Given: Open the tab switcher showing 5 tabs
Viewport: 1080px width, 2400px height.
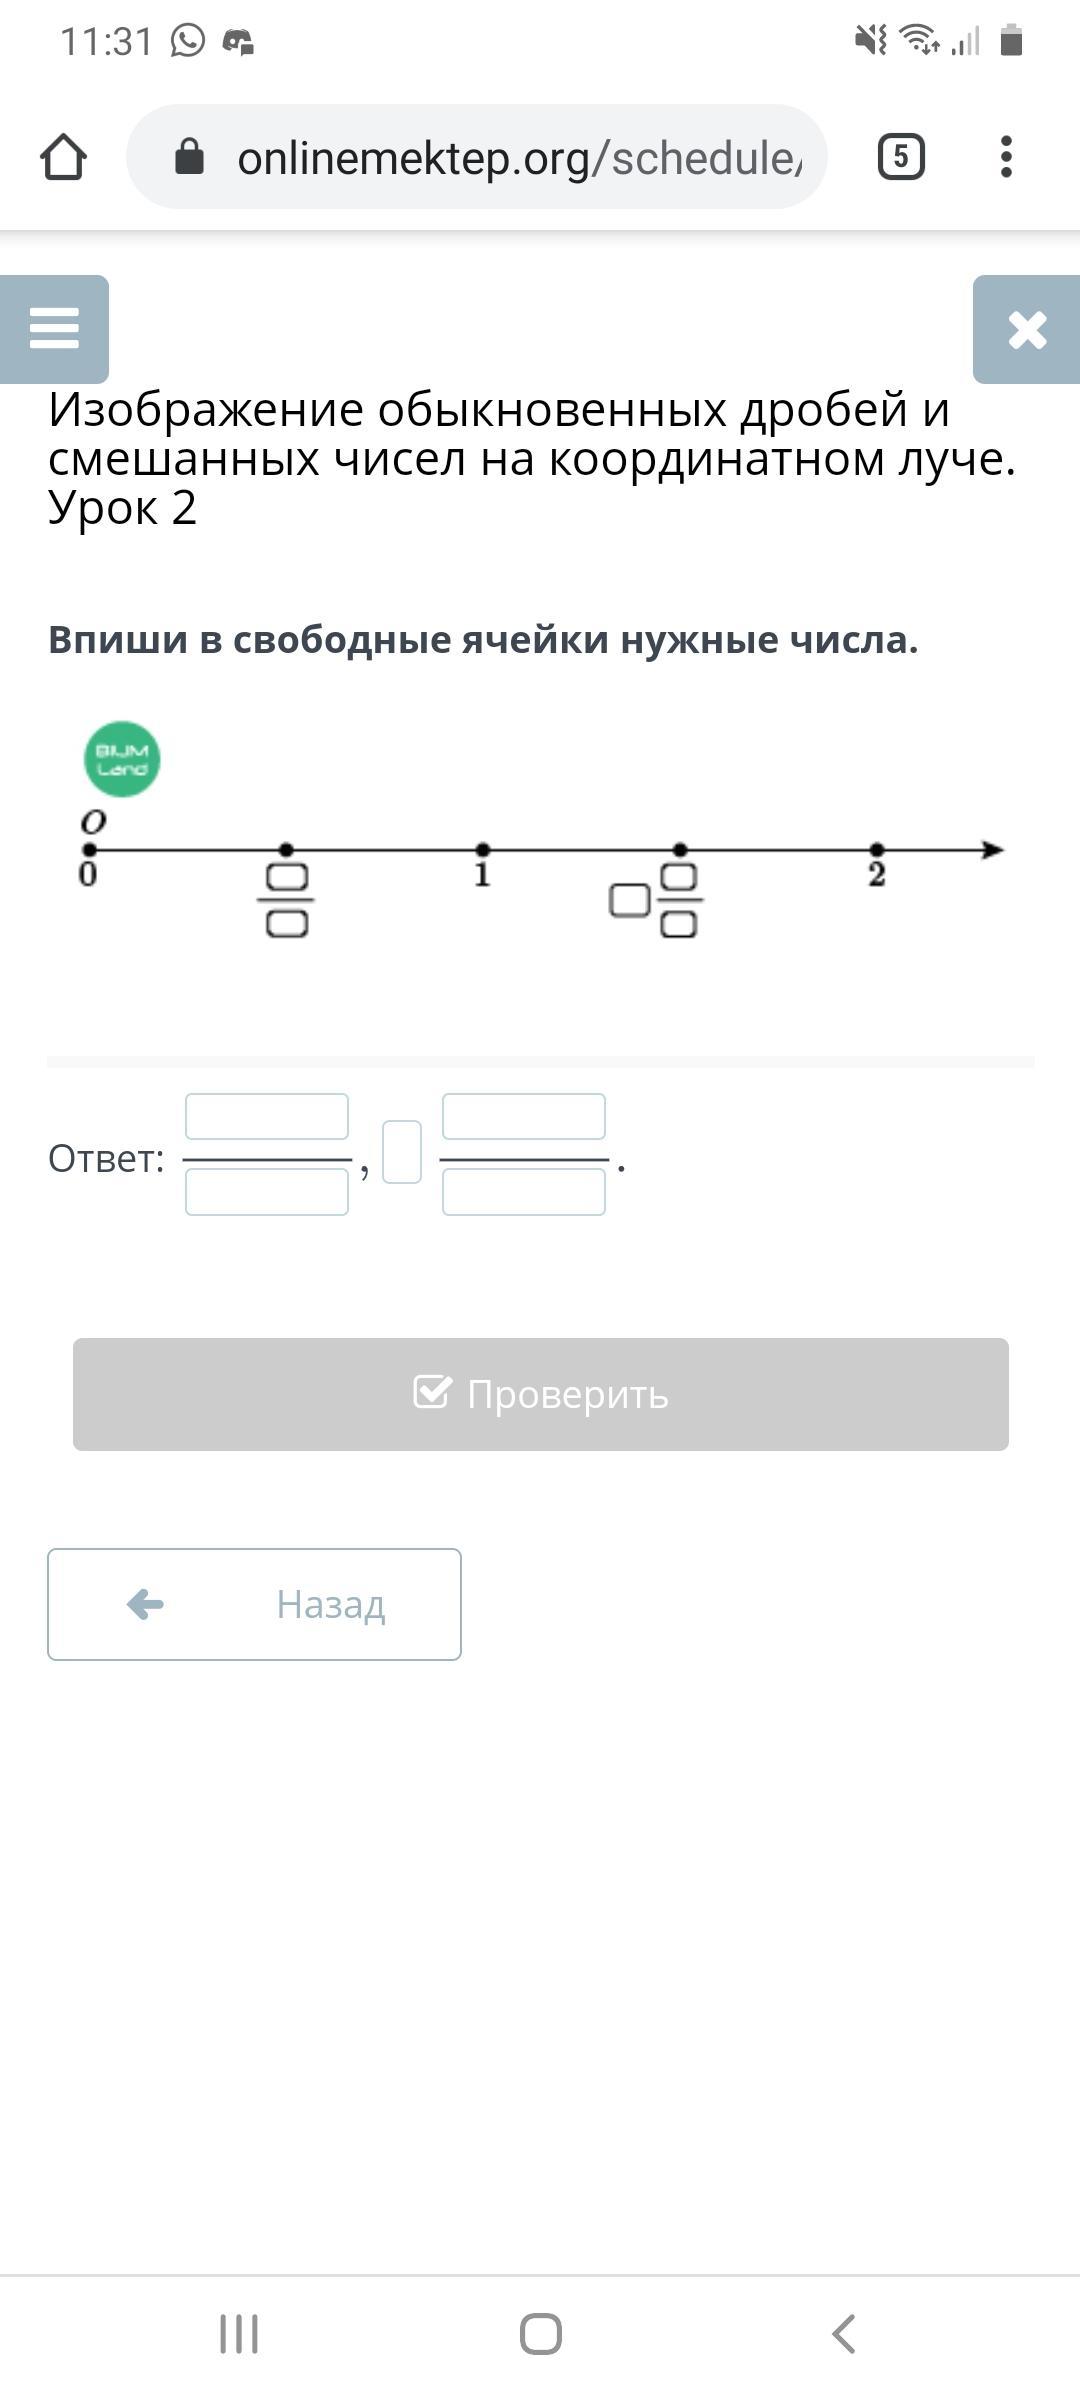Looking at the screenshot, I should (901, 157).
